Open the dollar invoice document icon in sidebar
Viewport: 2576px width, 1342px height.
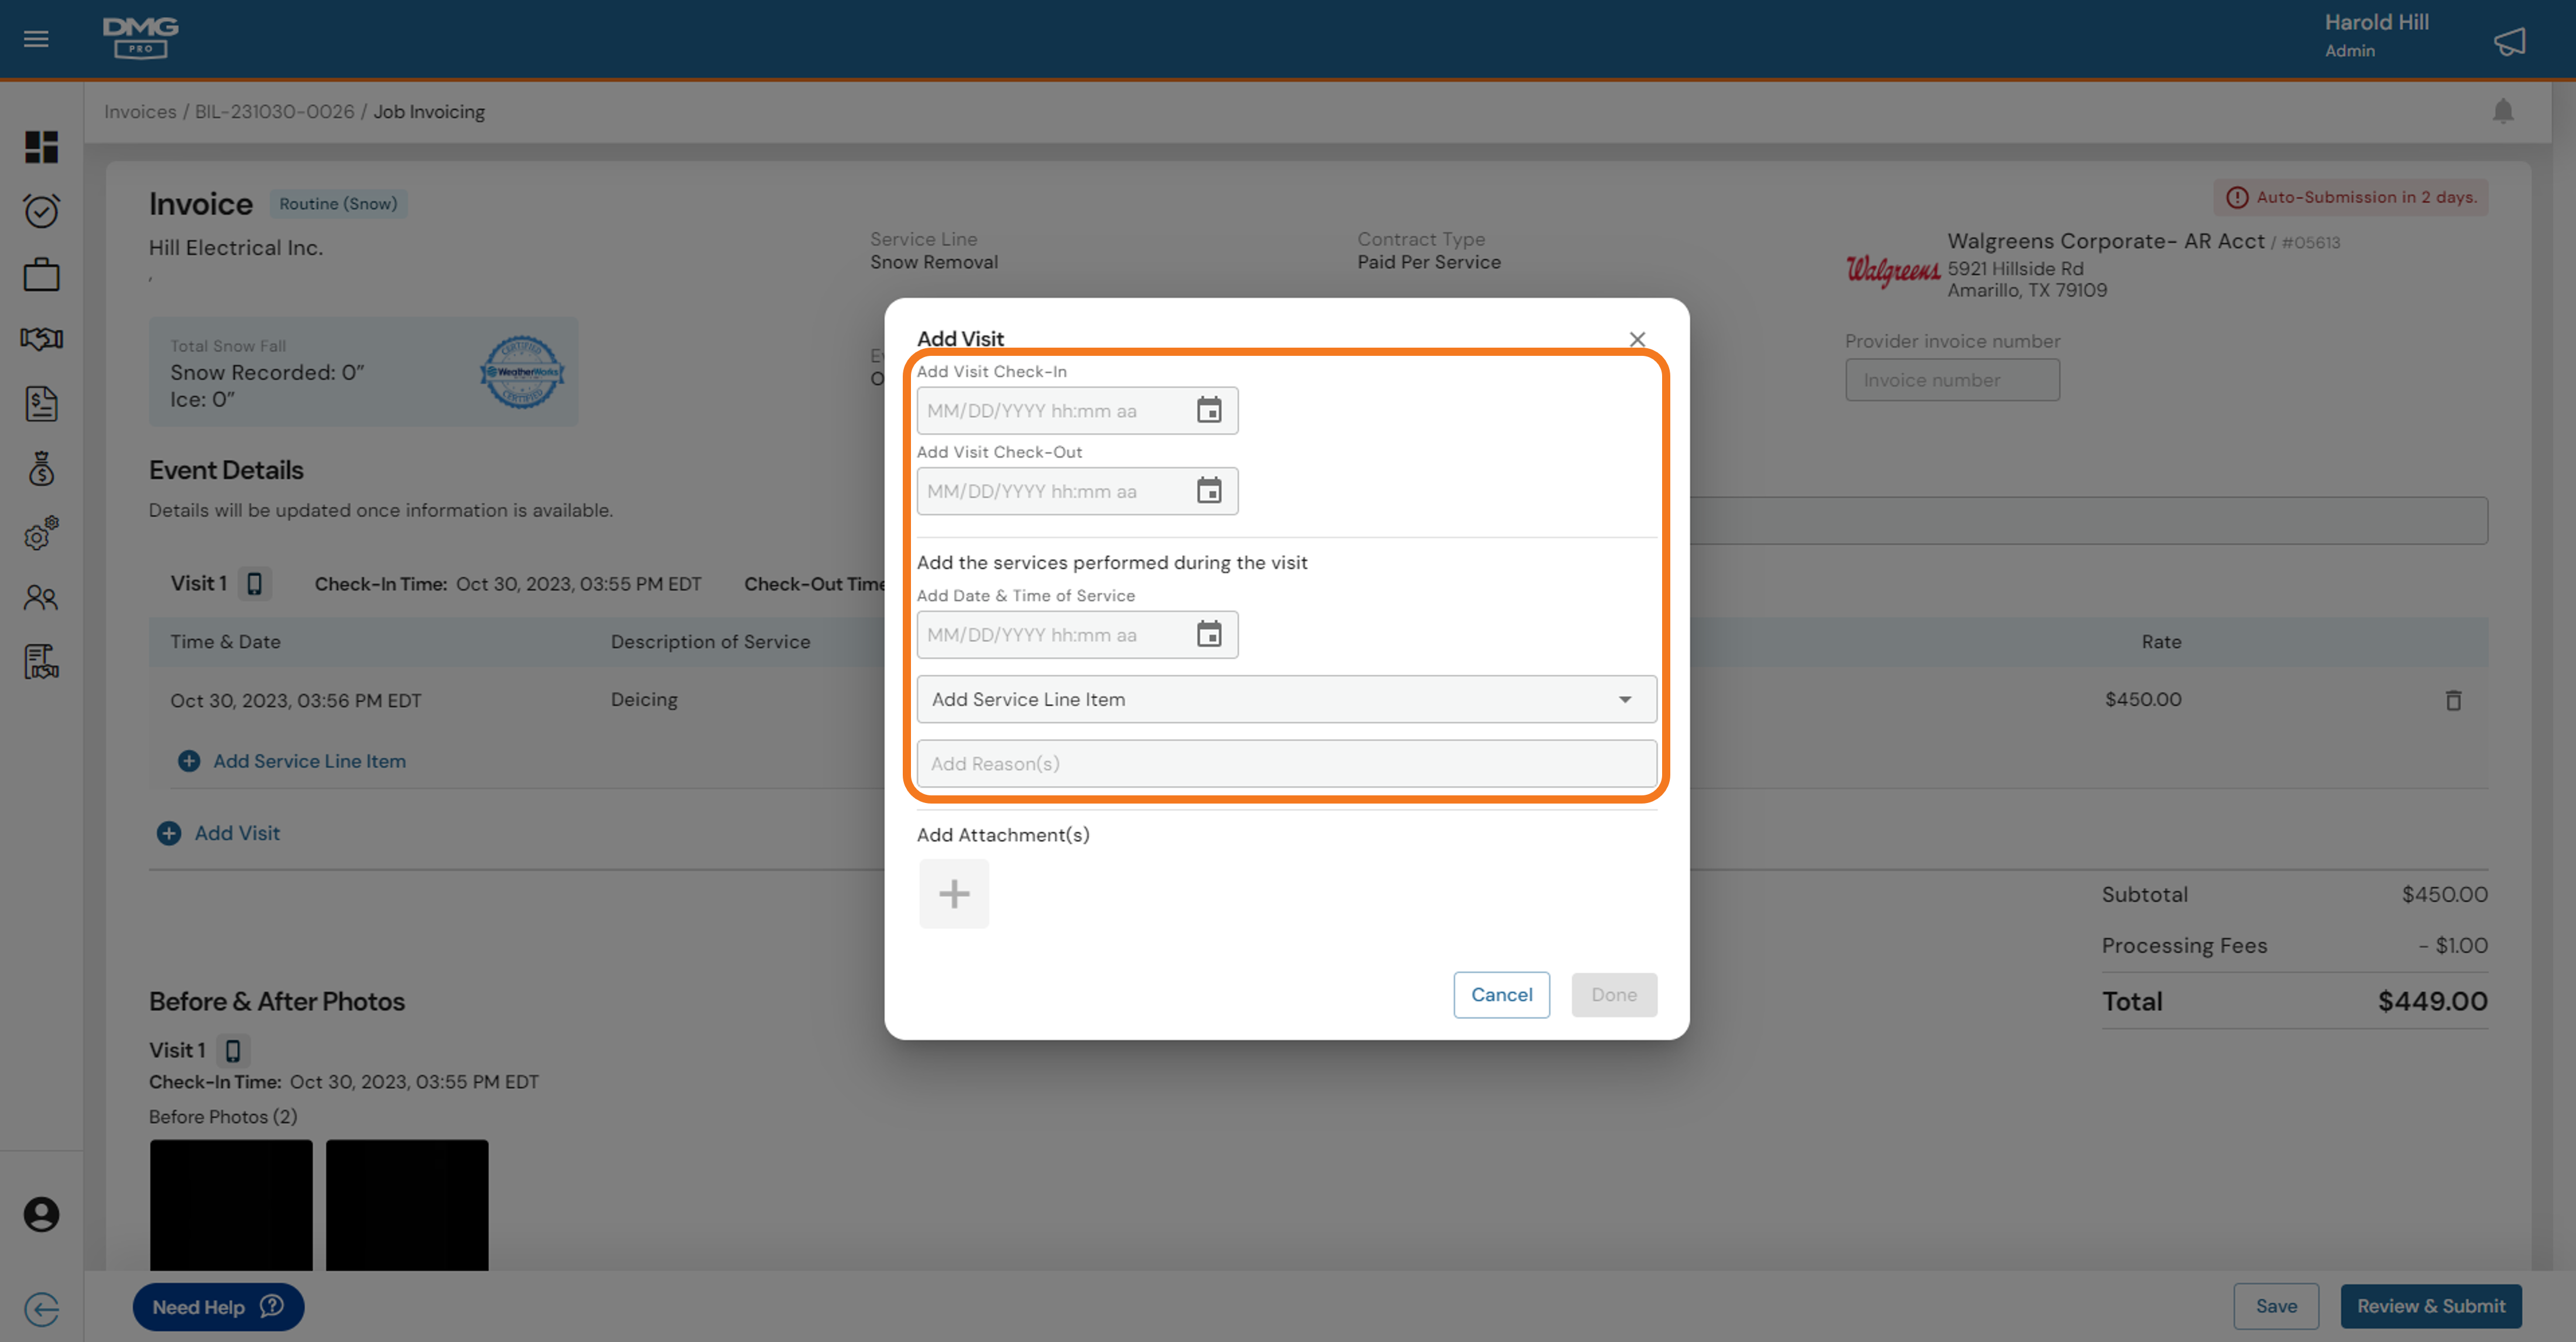pyautogui.click(x=41, y=404)
